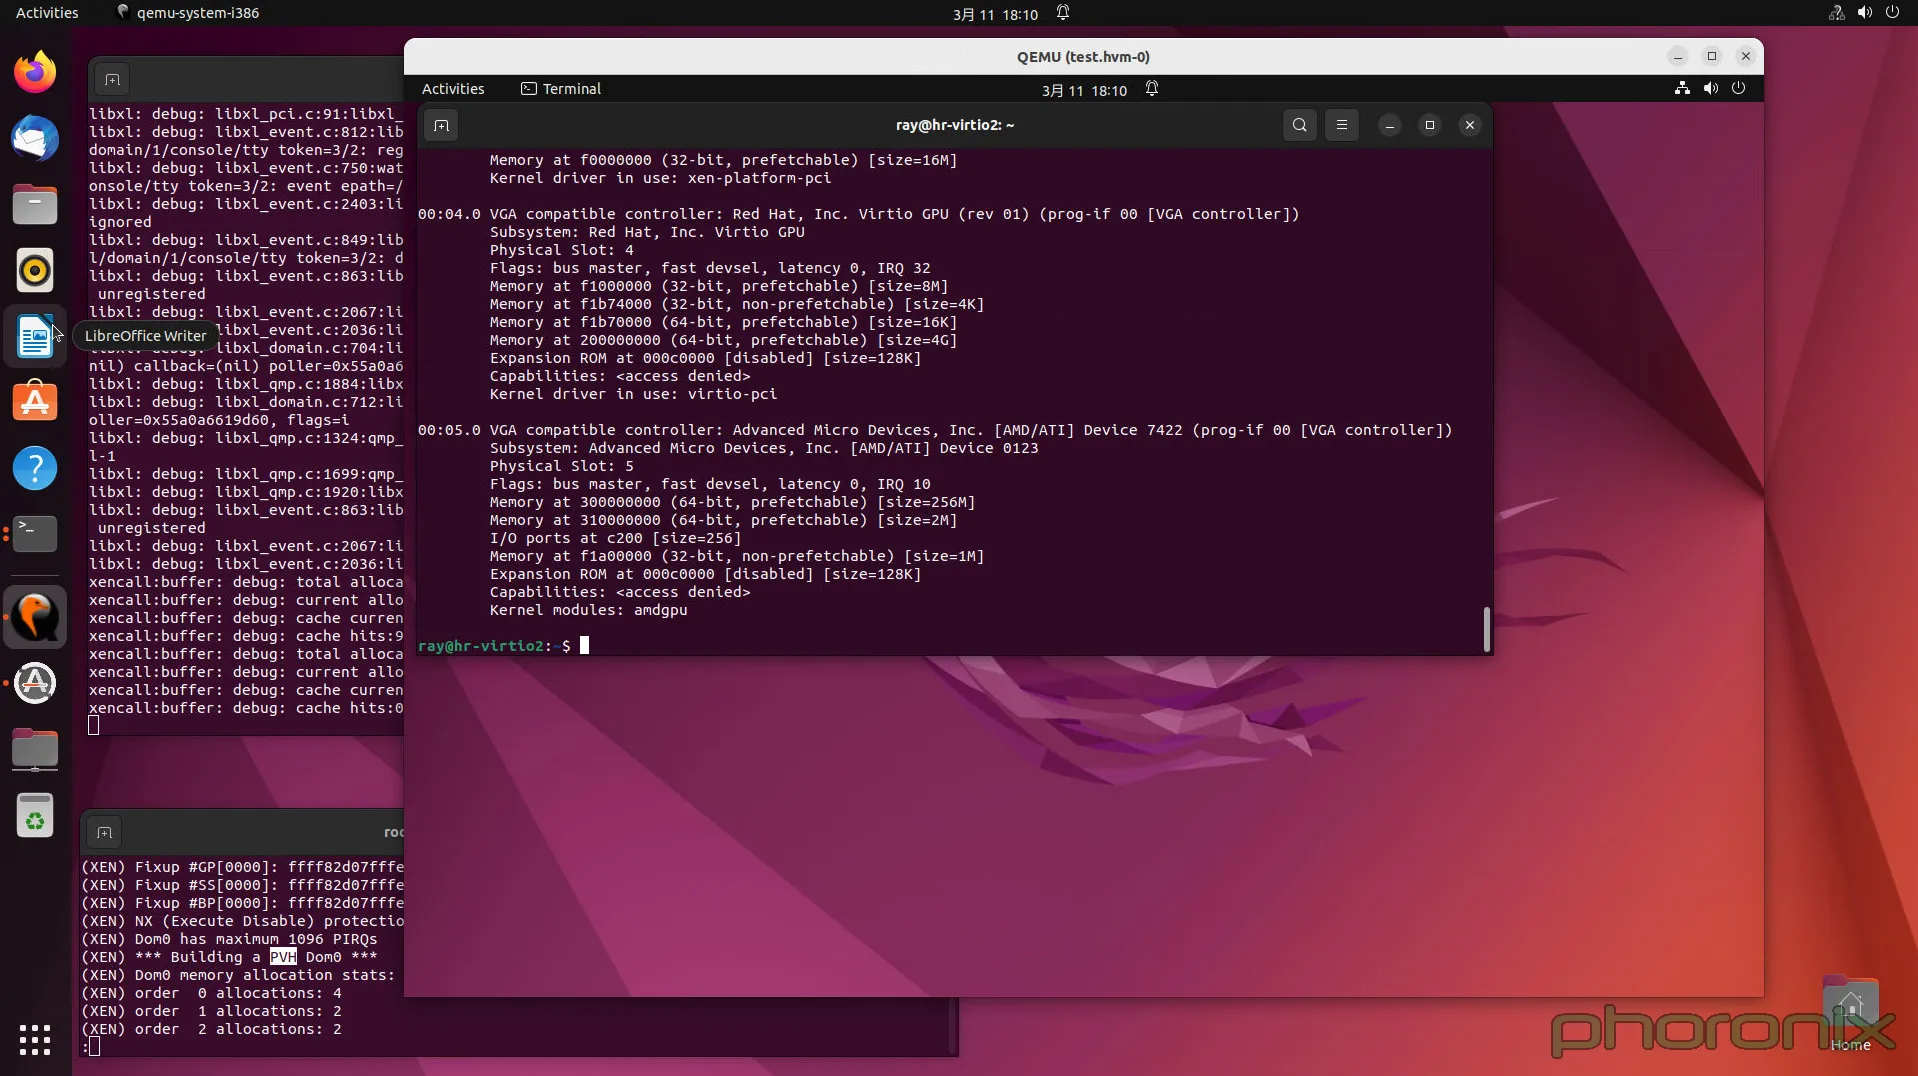
Task: Click the 'Kernel modules: amdgpu' line
Action: [588, 610]
